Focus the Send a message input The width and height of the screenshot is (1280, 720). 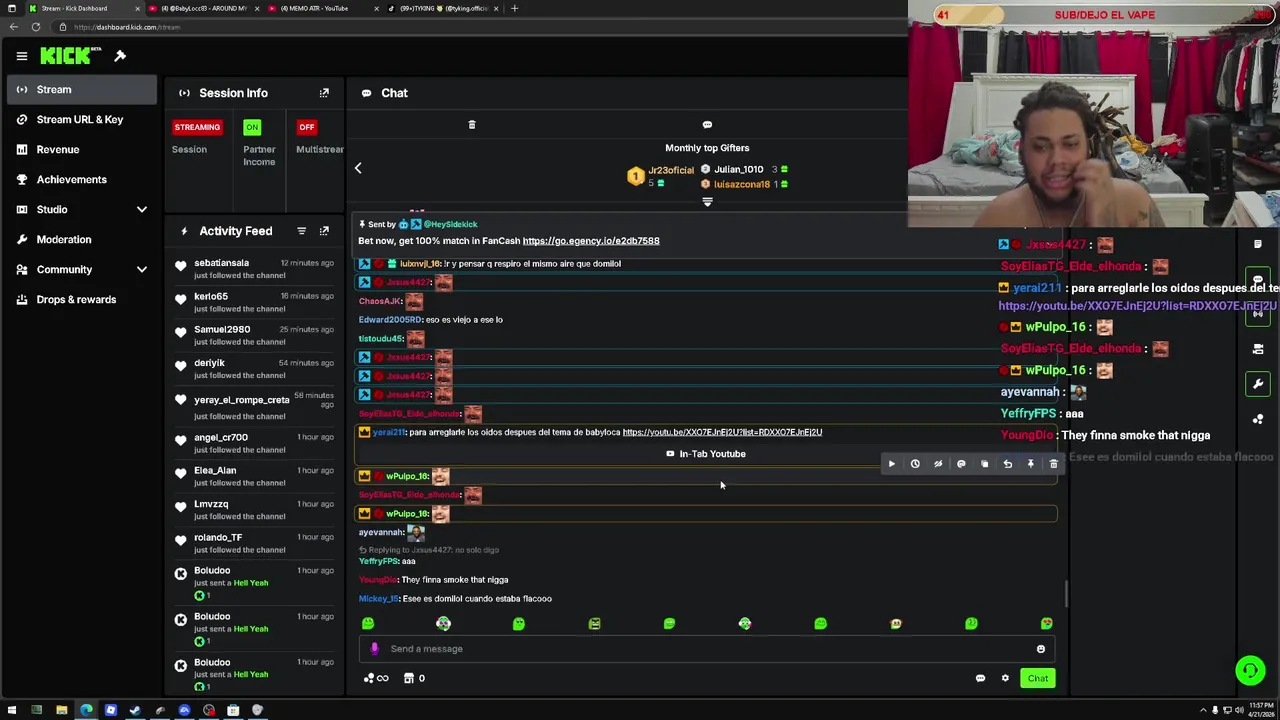tap(708, 649)
